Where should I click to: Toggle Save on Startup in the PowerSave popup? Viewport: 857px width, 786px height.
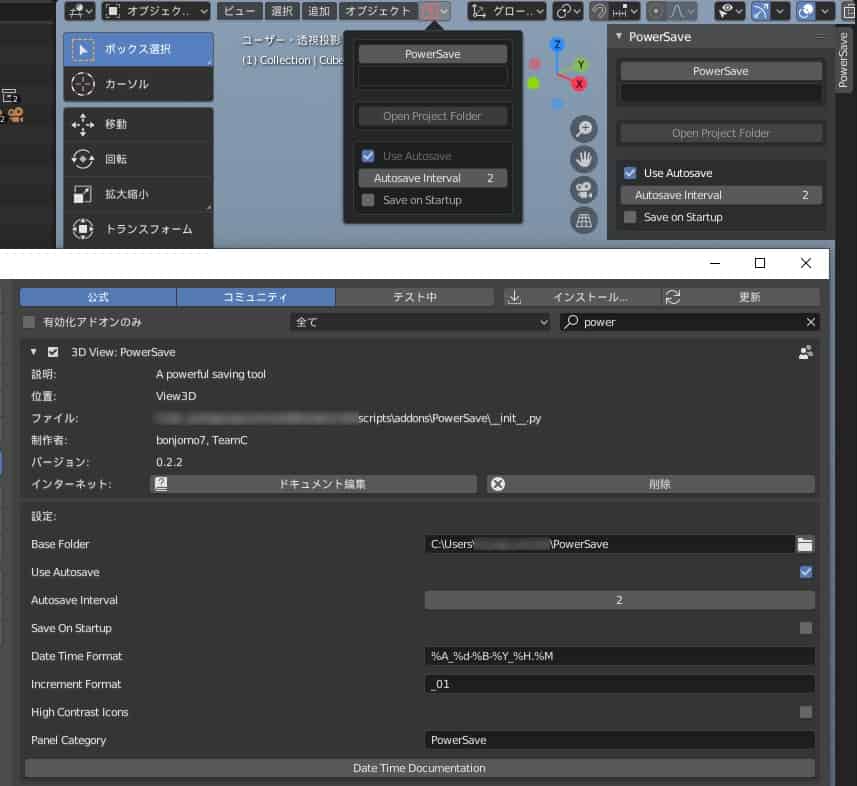(368, 201)
